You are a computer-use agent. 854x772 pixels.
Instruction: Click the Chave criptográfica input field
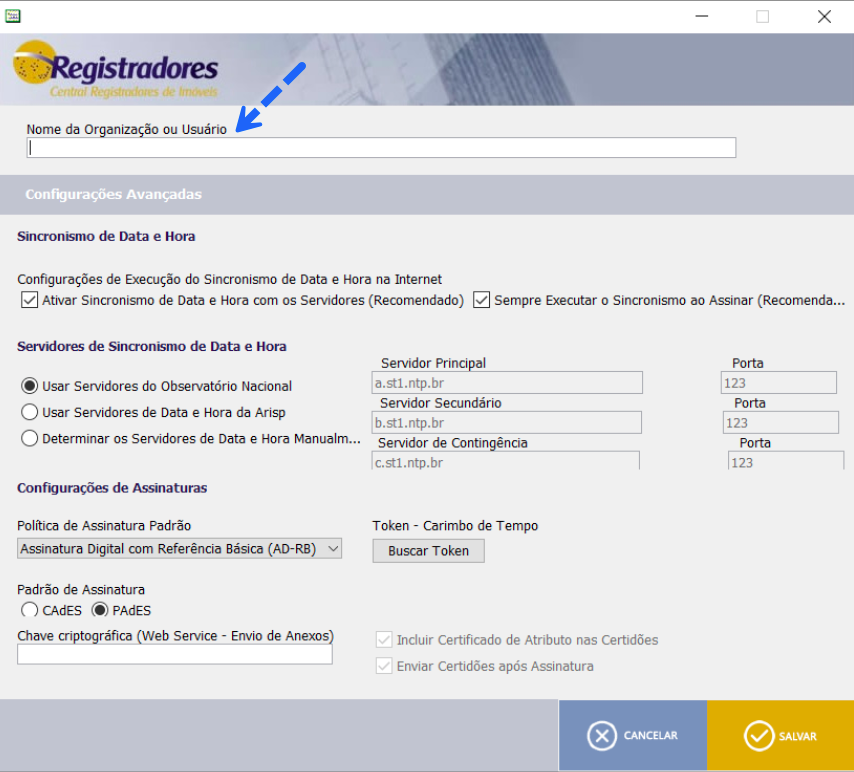174,653
